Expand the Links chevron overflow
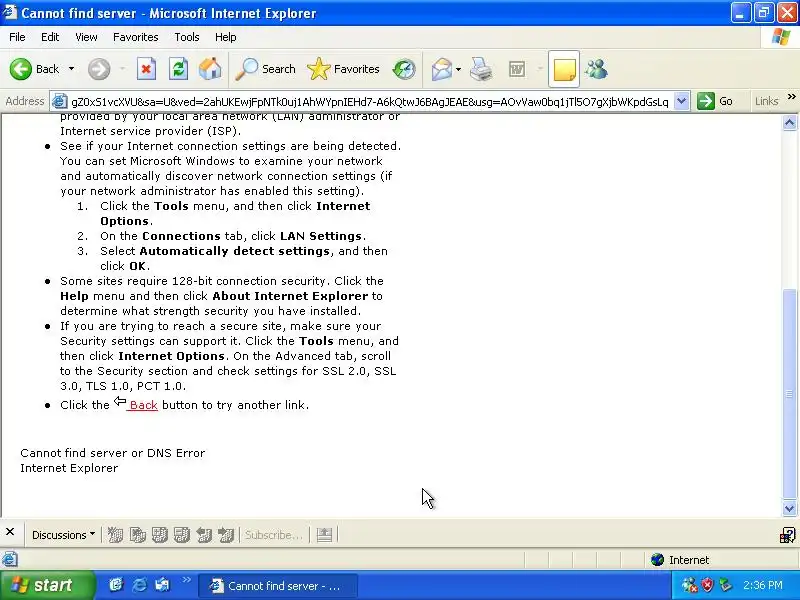 point(791,96)
